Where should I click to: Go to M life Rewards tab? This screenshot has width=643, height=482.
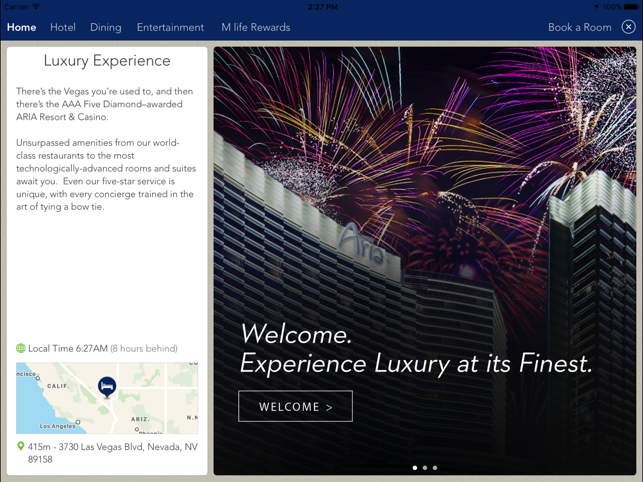(255, 27)
